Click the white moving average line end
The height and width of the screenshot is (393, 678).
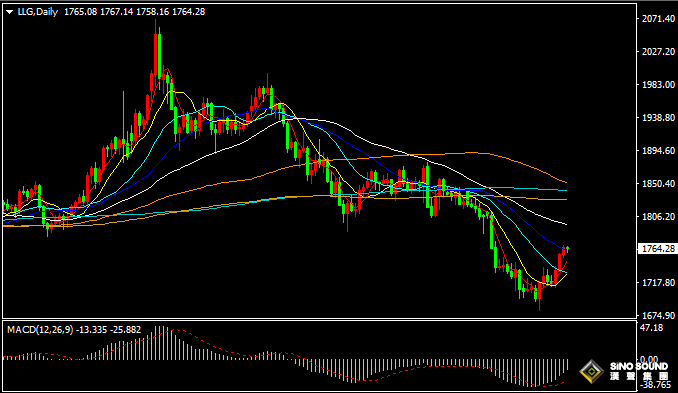pos(566,224)
